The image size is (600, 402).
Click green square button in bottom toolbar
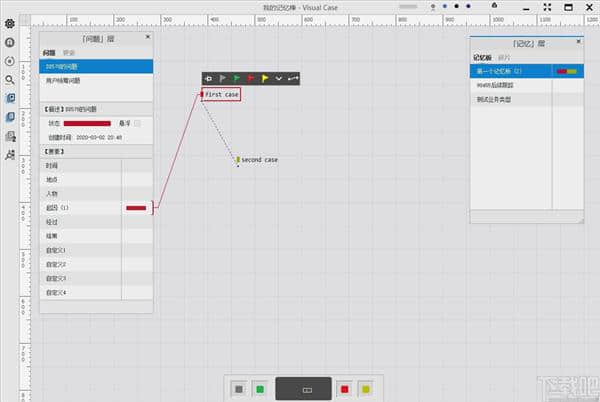(x=260, y=389)
